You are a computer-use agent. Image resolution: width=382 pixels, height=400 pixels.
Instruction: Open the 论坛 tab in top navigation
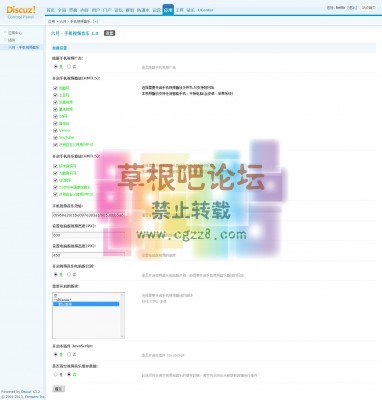coord(118,10)
